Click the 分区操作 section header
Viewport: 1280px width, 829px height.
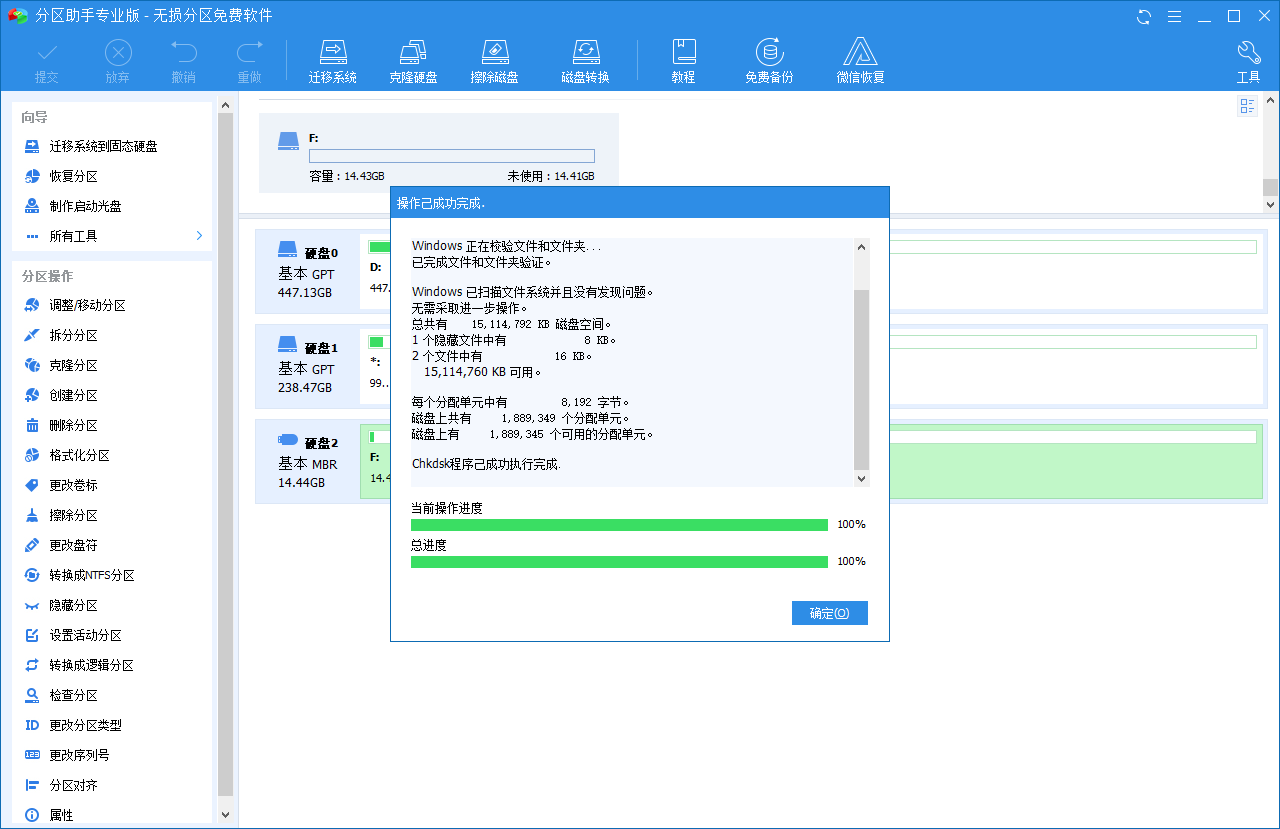[47, 276]
